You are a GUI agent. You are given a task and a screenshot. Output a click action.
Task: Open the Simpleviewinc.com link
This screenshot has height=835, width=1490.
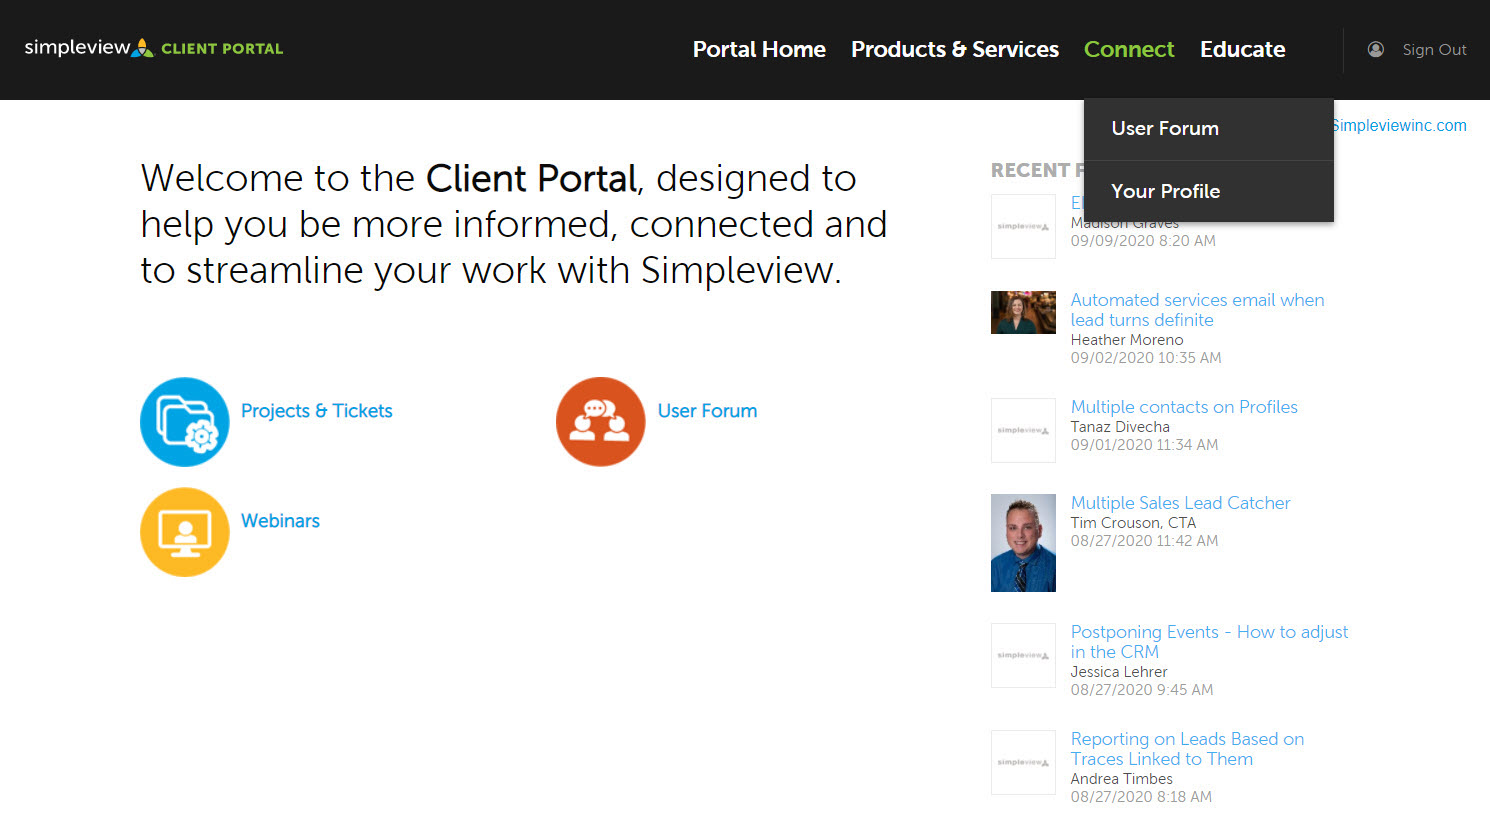(x=1401, y=125)
